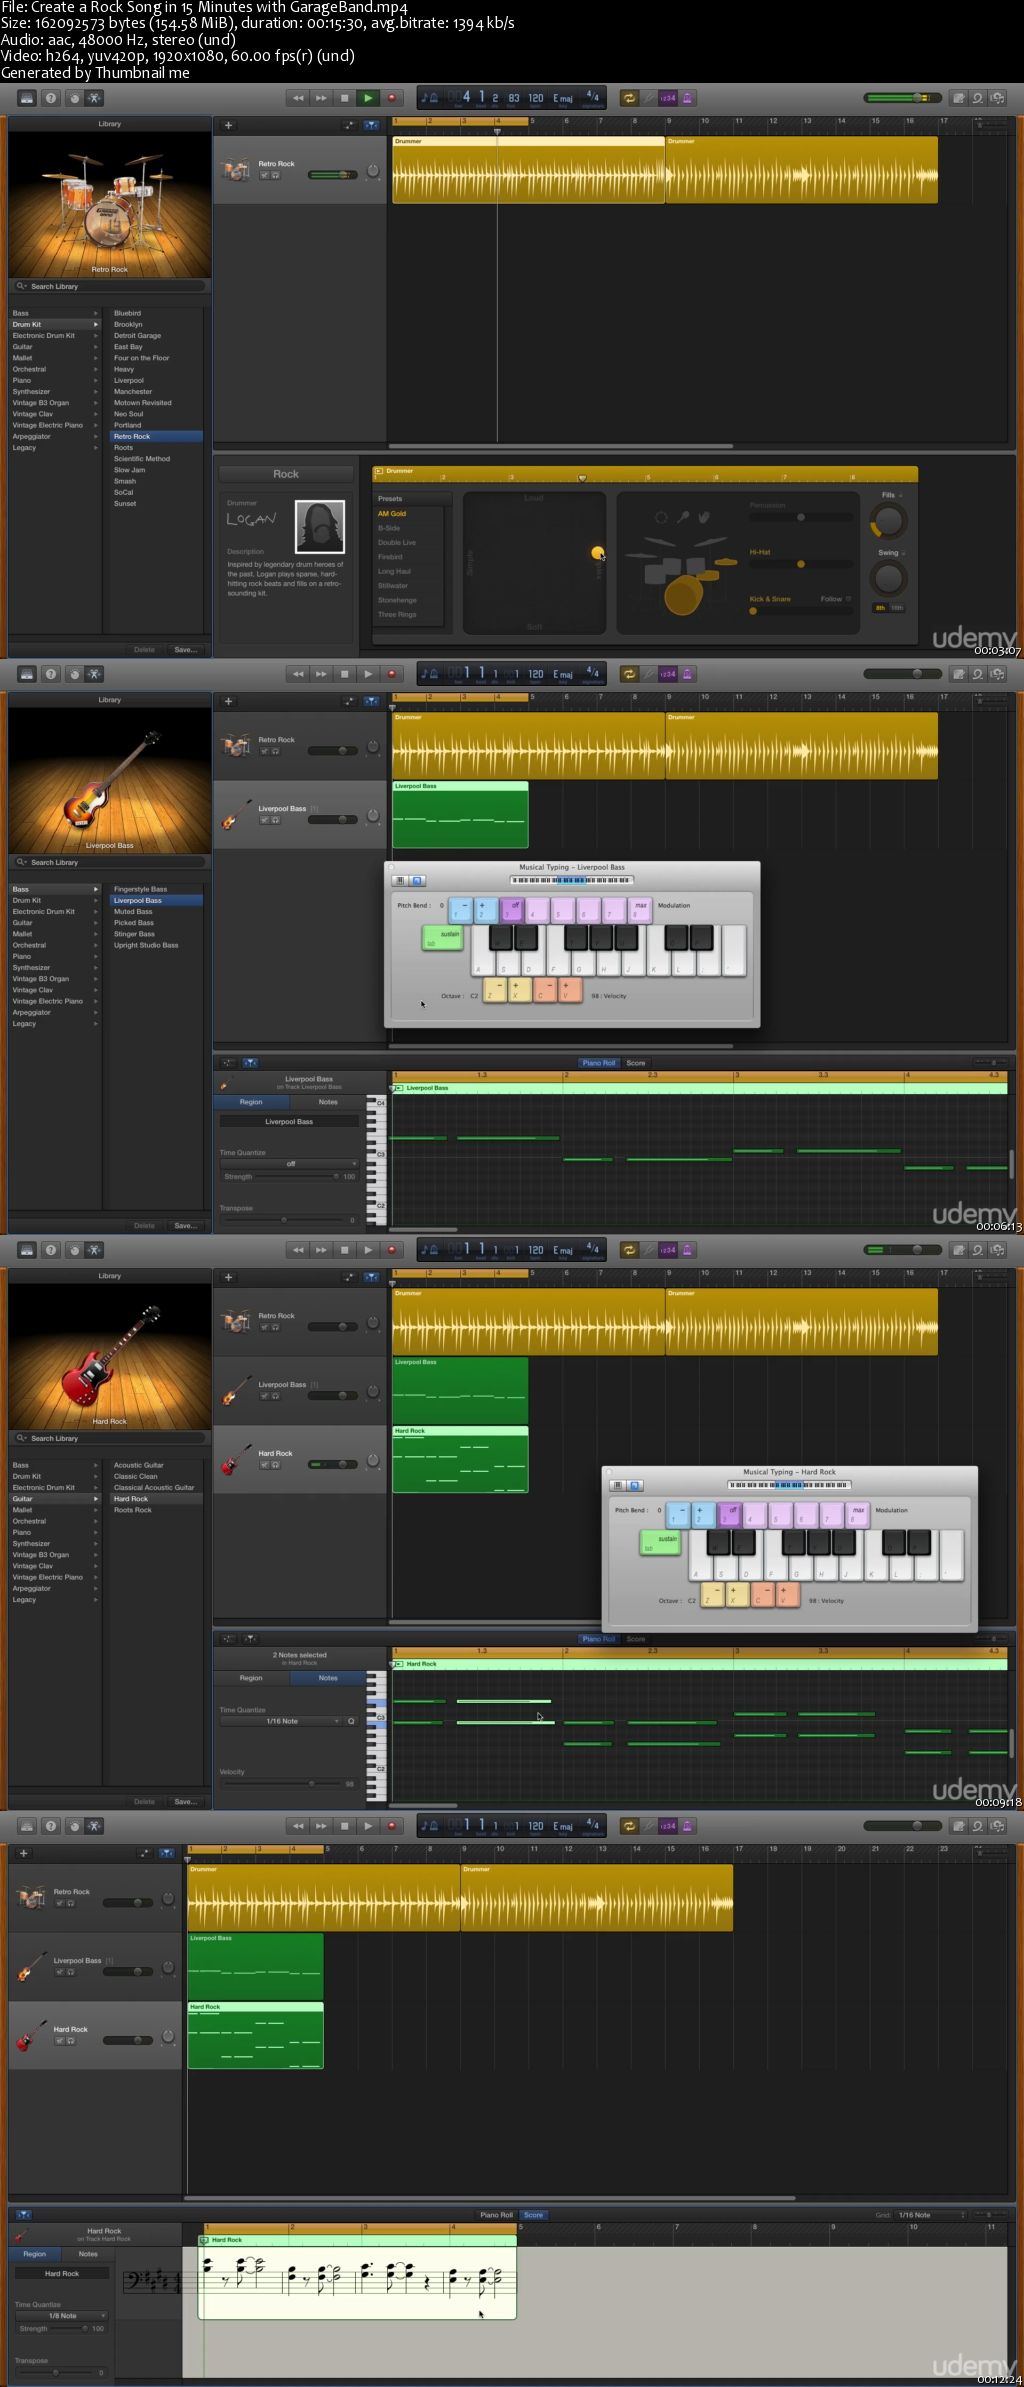Click the yellow puck on the Loud/Soft XY pad

[x=598, y=552]
